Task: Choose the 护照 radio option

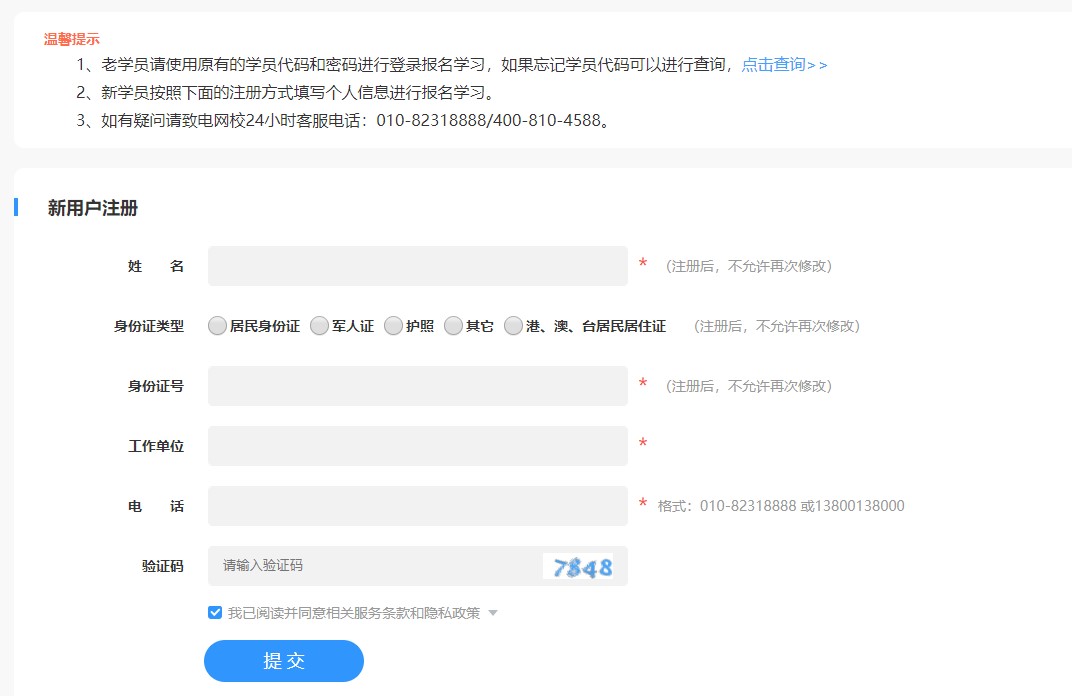Action: tap(393, 325)
